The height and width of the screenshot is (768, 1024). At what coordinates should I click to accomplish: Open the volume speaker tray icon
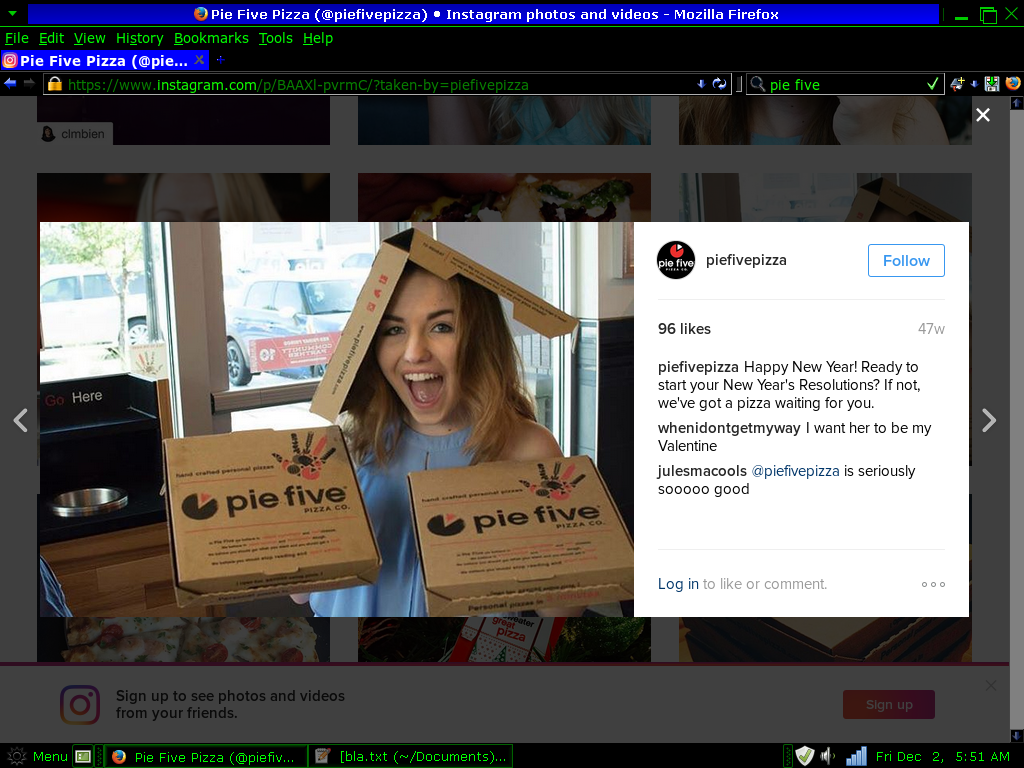point(827,756)
